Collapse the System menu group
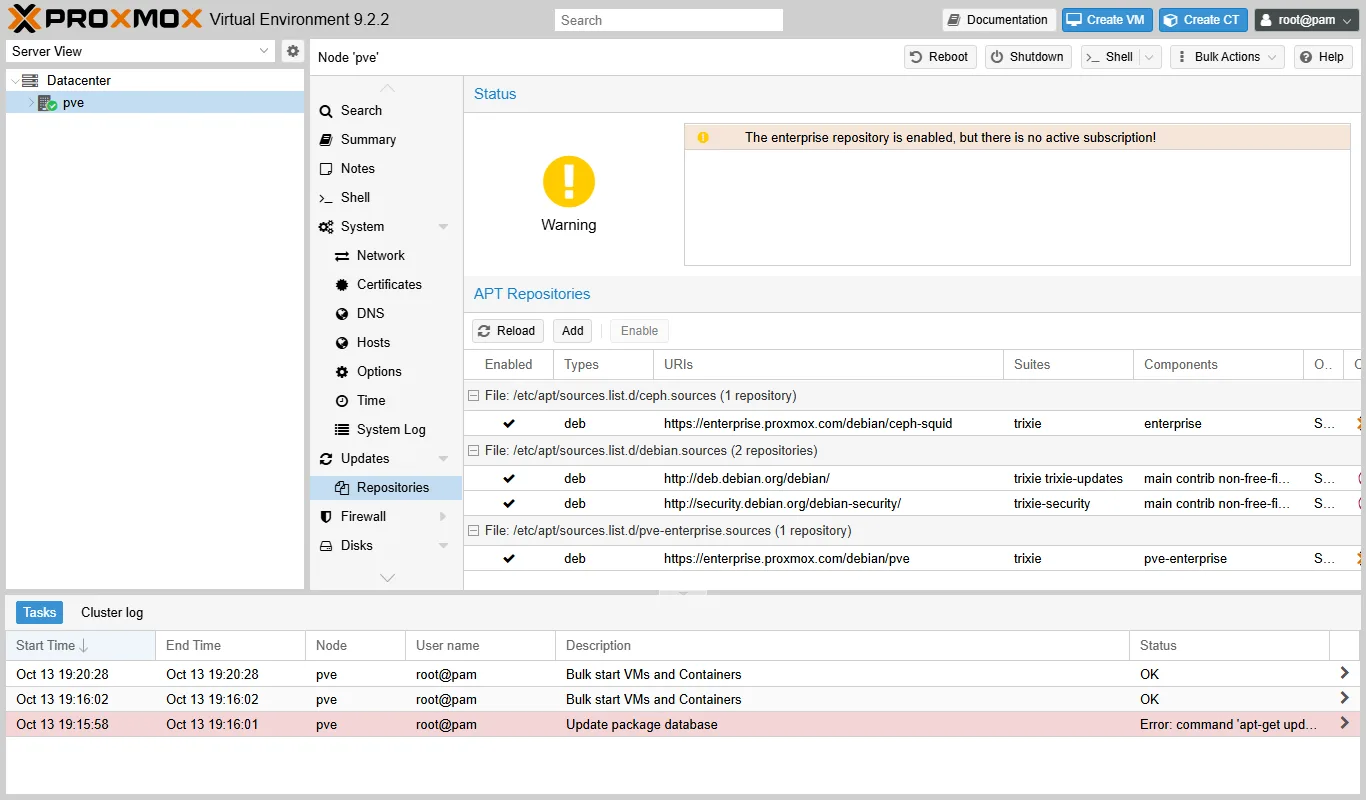The height and width of the screenshot is (800, 1366). [x=443, y=227]
